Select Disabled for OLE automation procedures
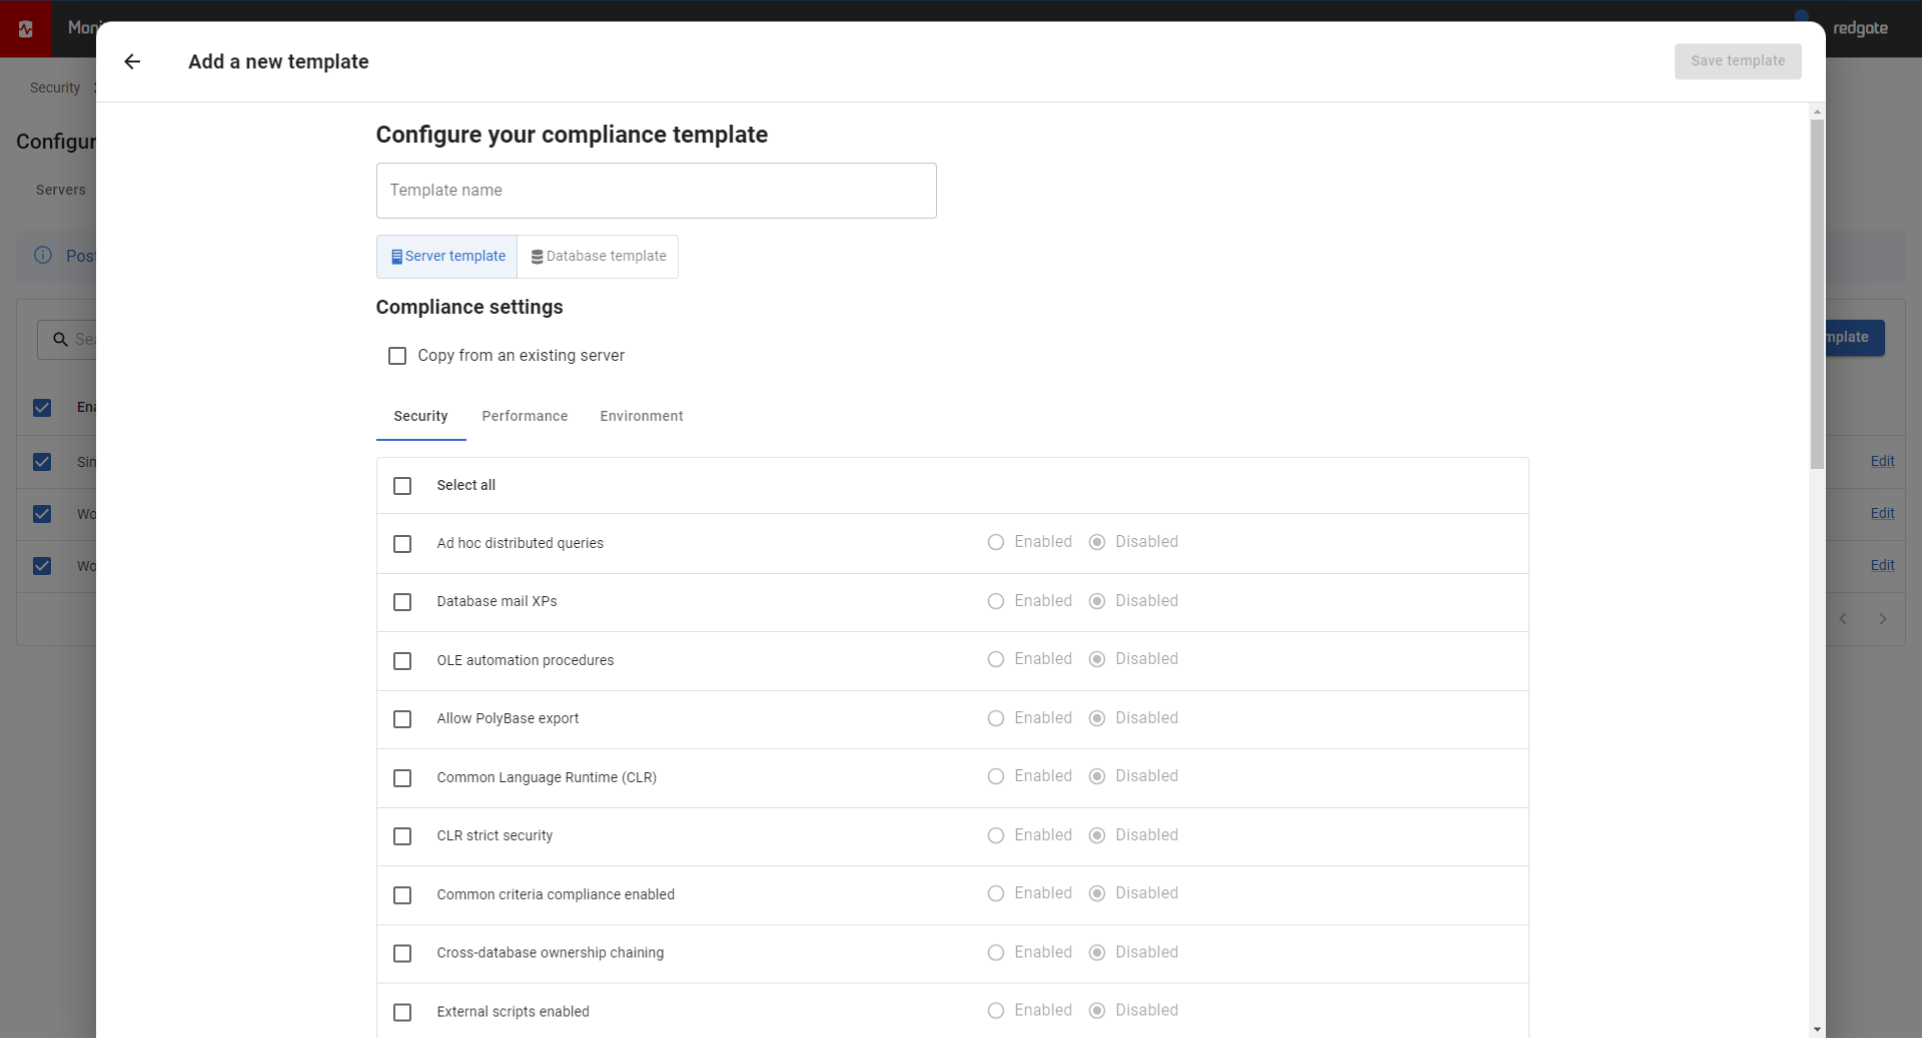1922x1038 pixels. point(1097,659)
